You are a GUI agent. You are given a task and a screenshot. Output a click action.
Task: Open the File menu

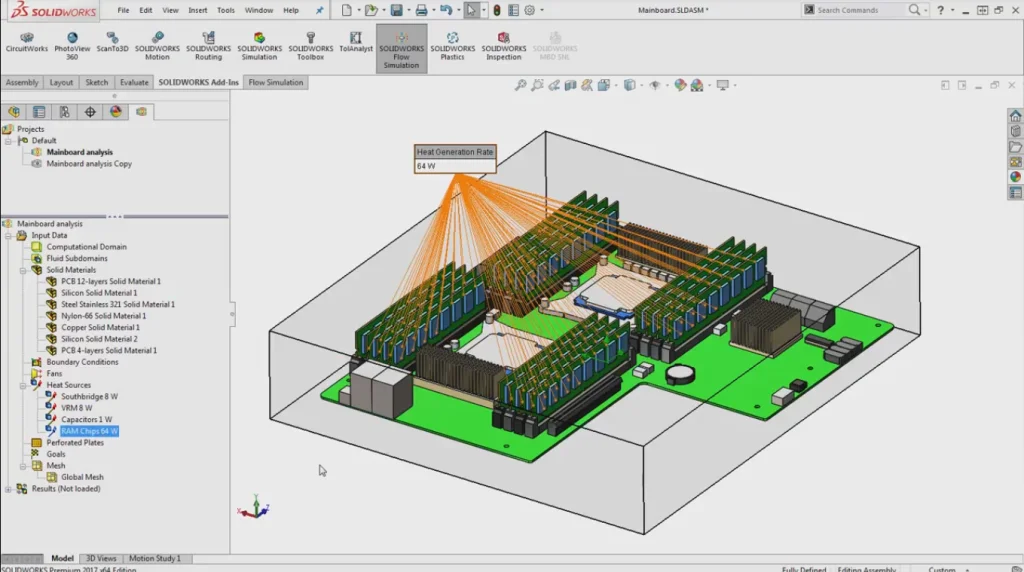123,10
